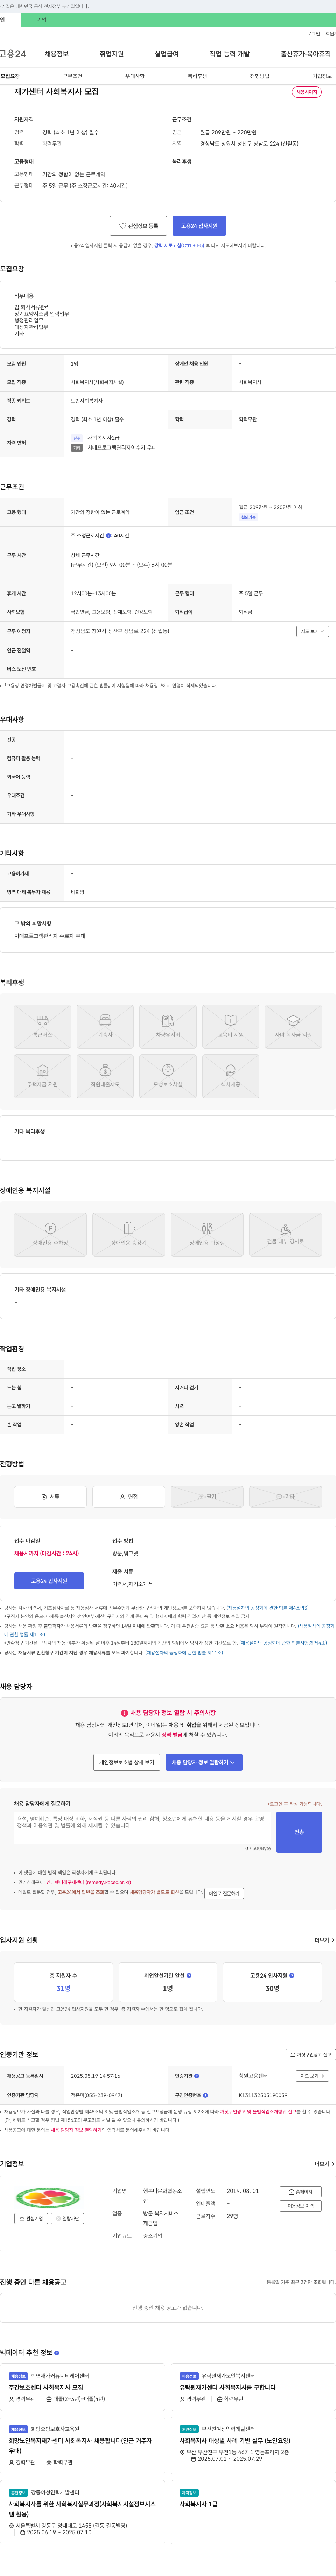Open the 사회복지사 대상별 사례 기반 실무 posting
Image resolution: width=336 pixels, height=2576 pixels.
(235, 2440)
